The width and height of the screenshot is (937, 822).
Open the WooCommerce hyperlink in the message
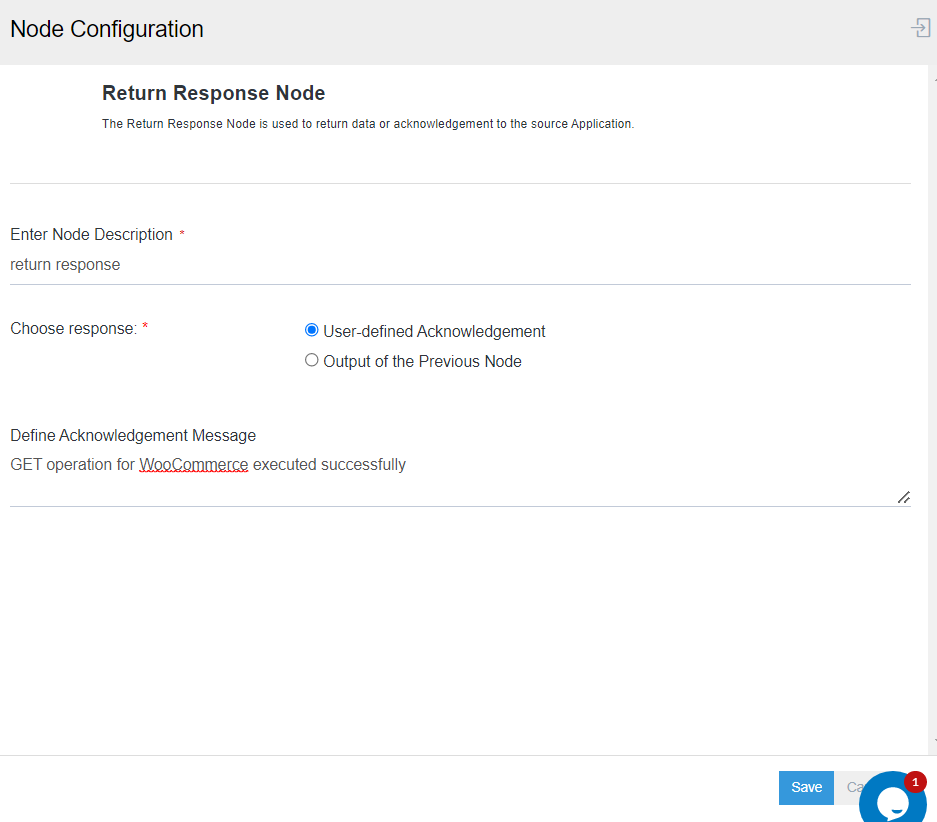[x=193, y=464]
